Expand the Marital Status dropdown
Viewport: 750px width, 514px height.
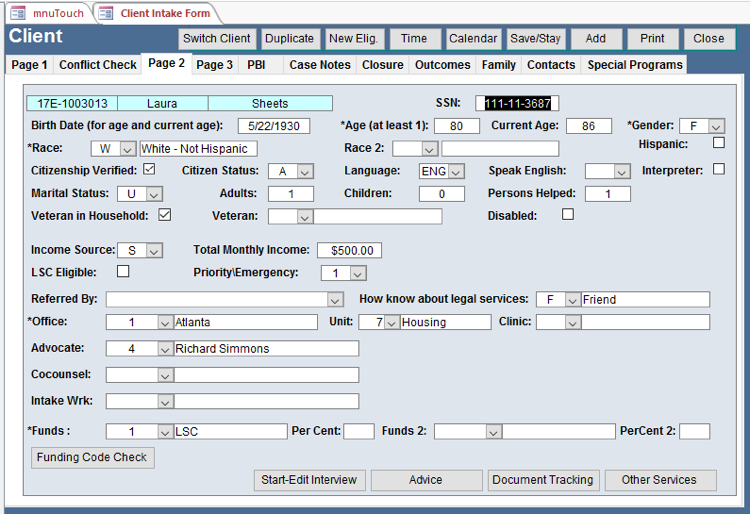[x=154, y=194]
